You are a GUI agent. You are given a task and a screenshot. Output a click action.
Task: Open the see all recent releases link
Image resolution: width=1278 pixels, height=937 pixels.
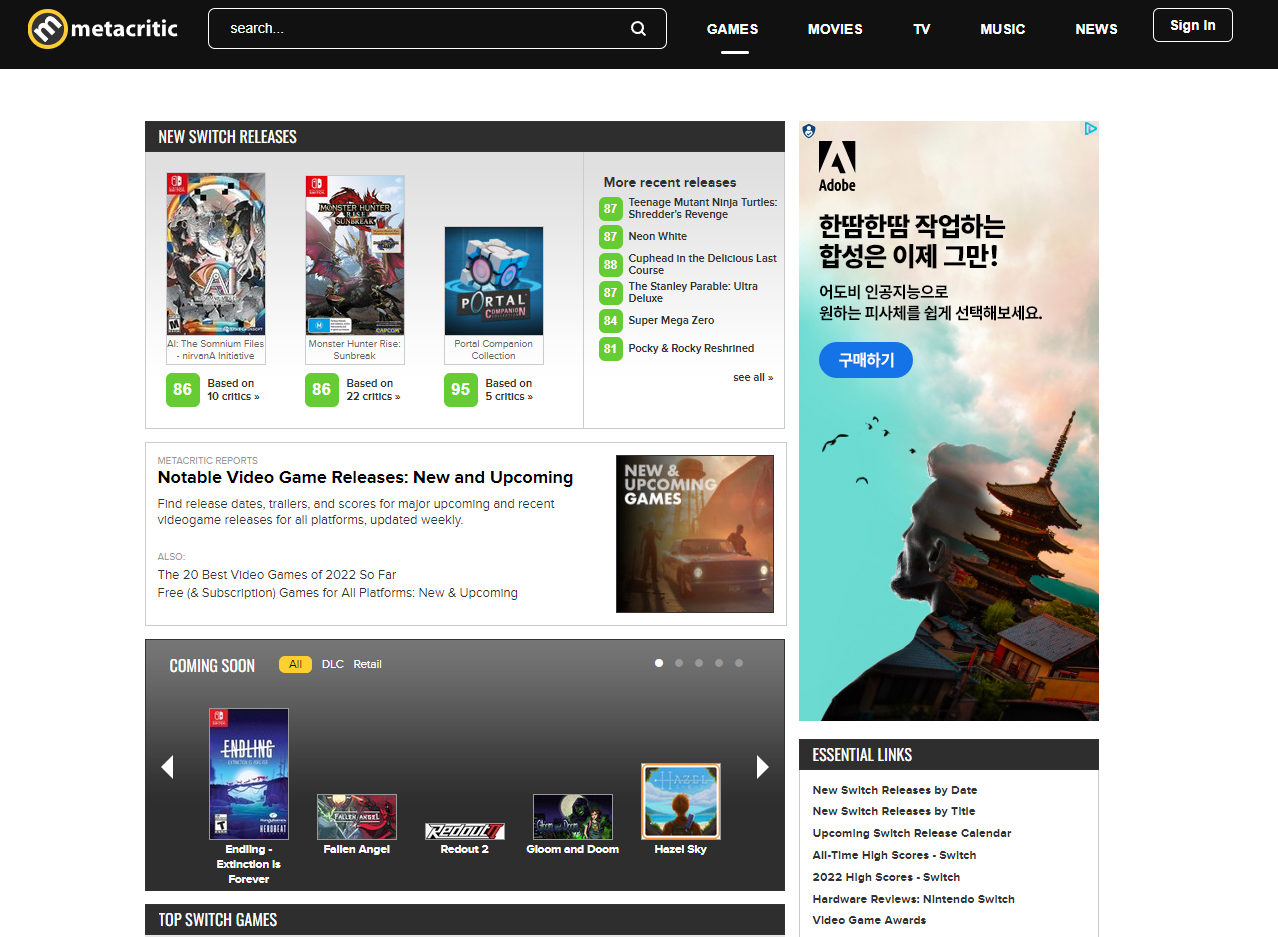point(753,378)
